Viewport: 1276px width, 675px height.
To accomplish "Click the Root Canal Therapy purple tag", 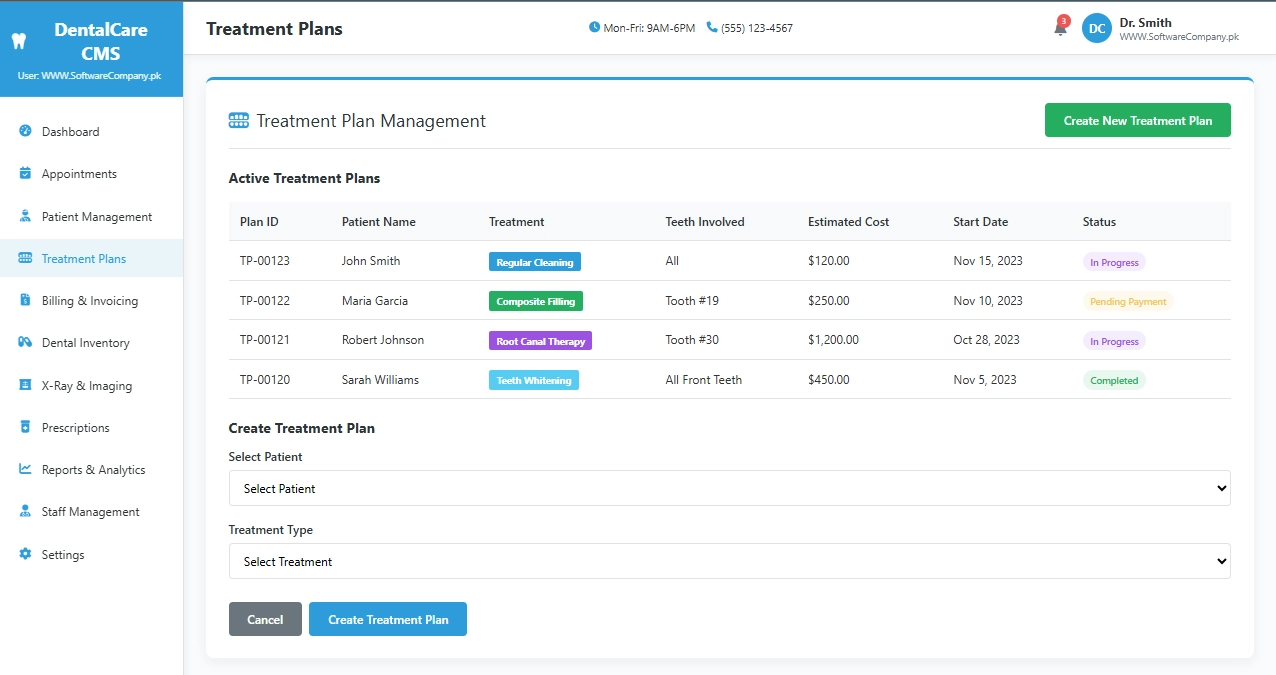I will (x=540, y=341).
